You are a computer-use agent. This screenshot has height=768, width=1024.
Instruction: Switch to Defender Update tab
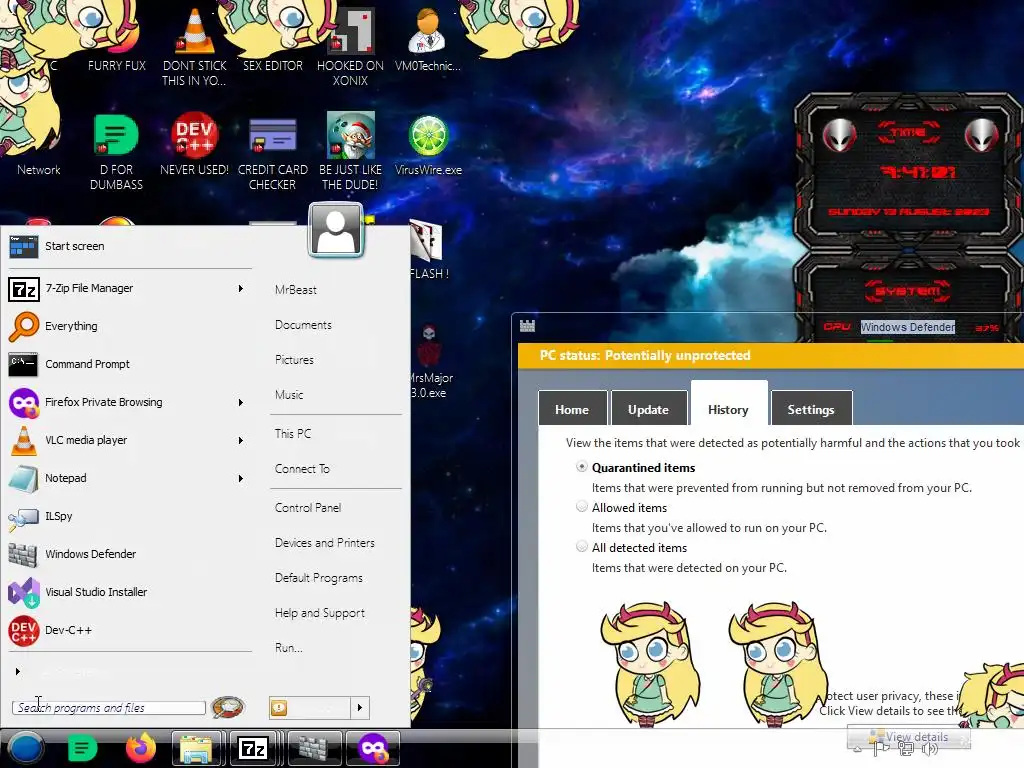[648, 409]
